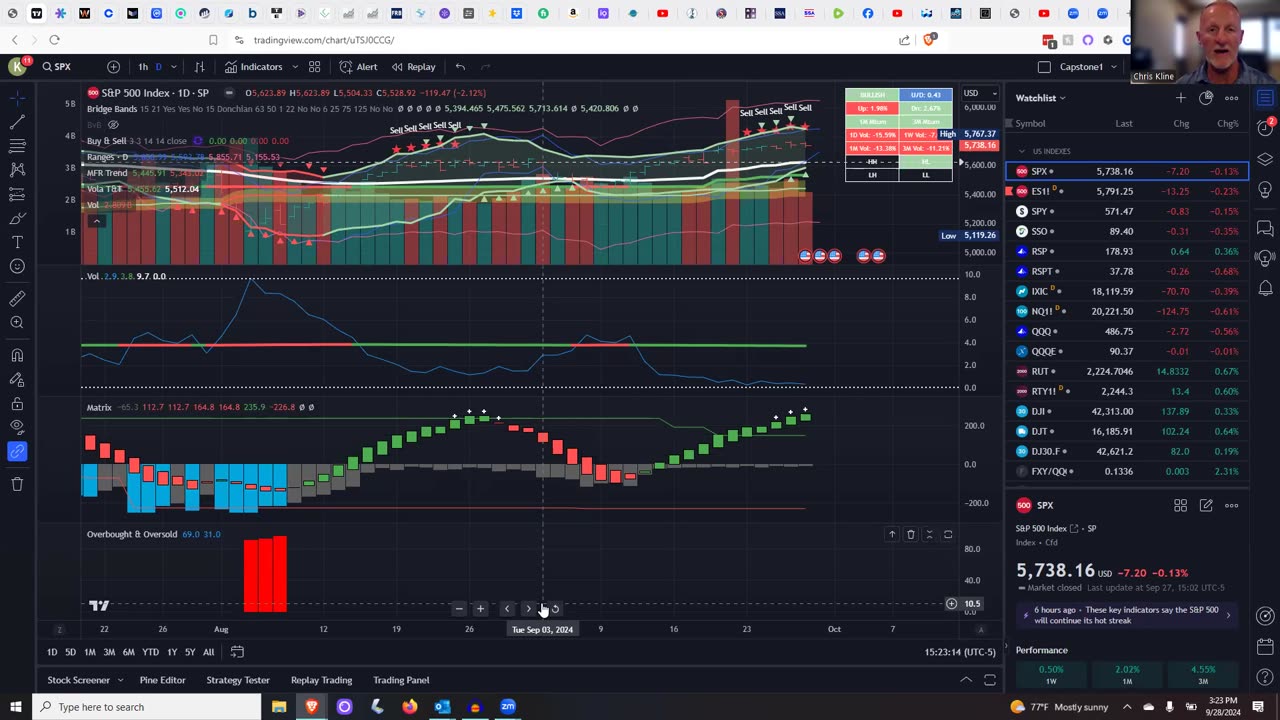Toggle visibility of BvB indicator
The height and width of the screenshot is (720, 1280).
click(x=113, y=125)
